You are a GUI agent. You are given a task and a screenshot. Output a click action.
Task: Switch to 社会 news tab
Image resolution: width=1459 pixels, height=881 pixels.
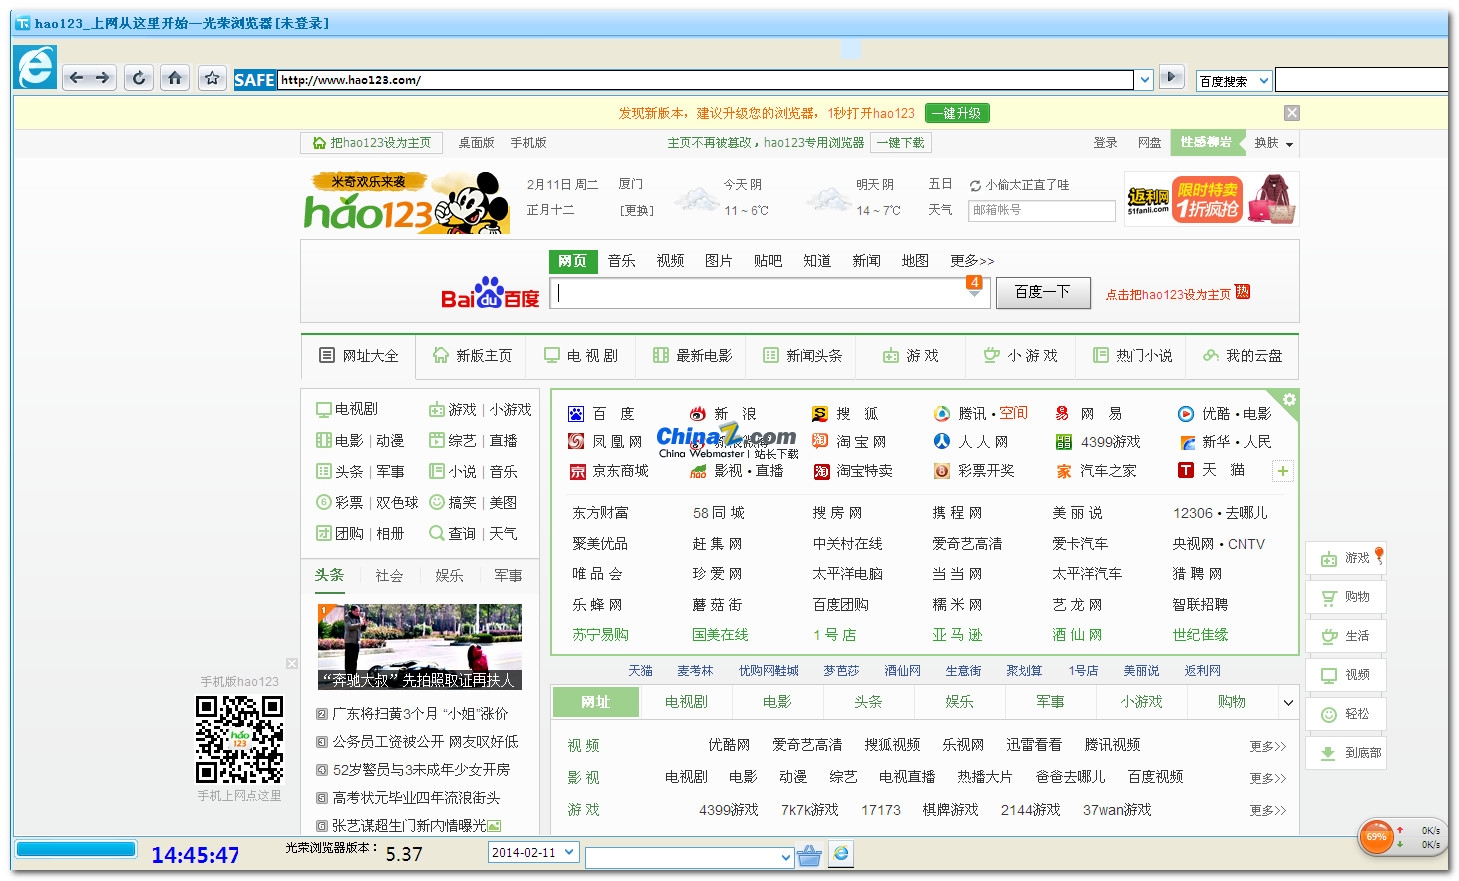[x=389, y=576]
